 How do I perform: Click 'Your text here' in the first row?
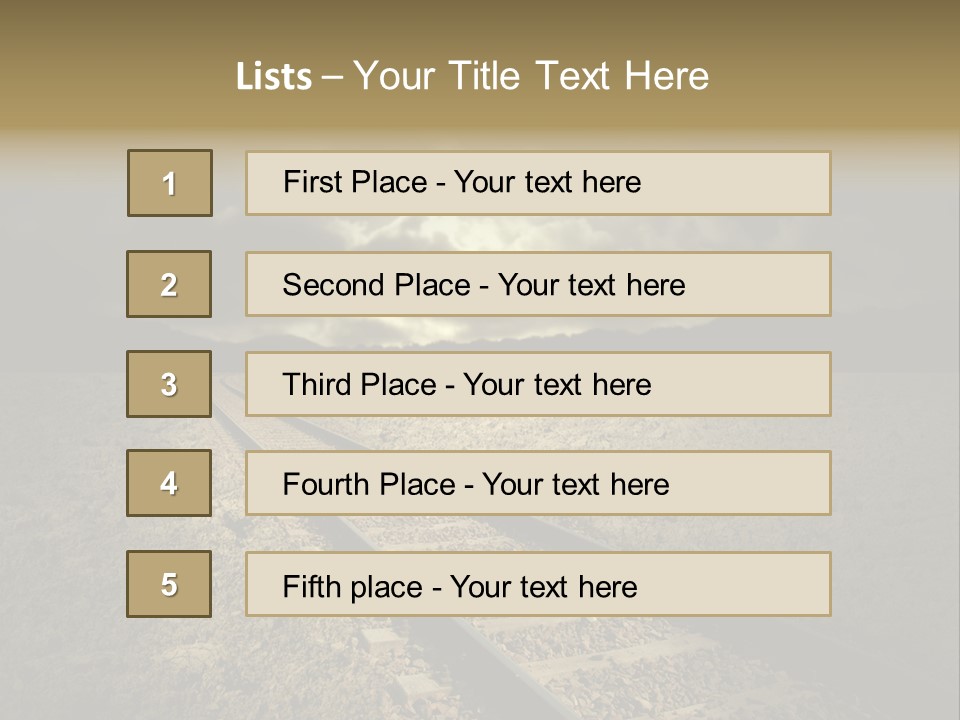547,182
